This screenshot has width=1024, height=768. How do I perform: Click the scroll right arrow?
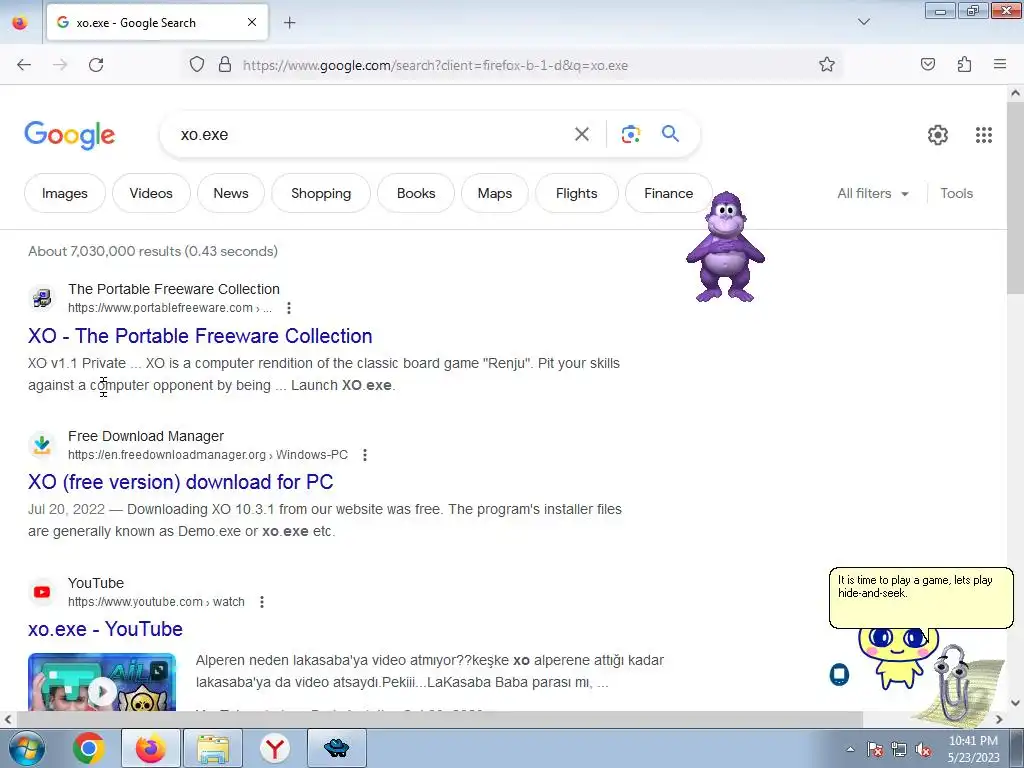click(x=999, y=719)
